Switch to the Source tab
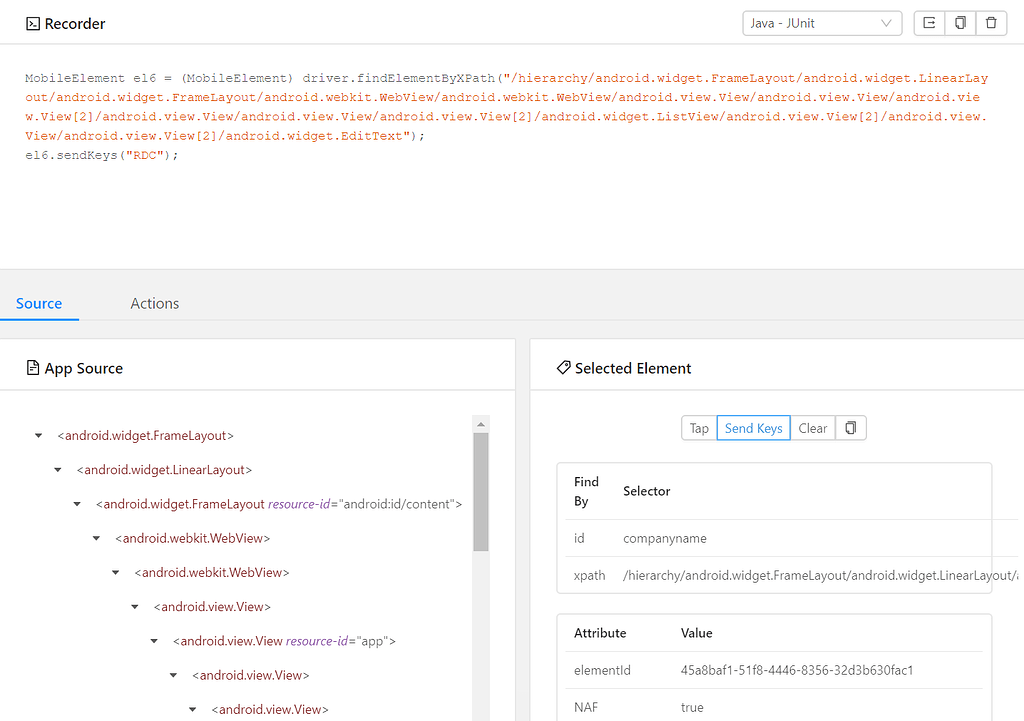 pyautogui.click(x=39, y=303)
